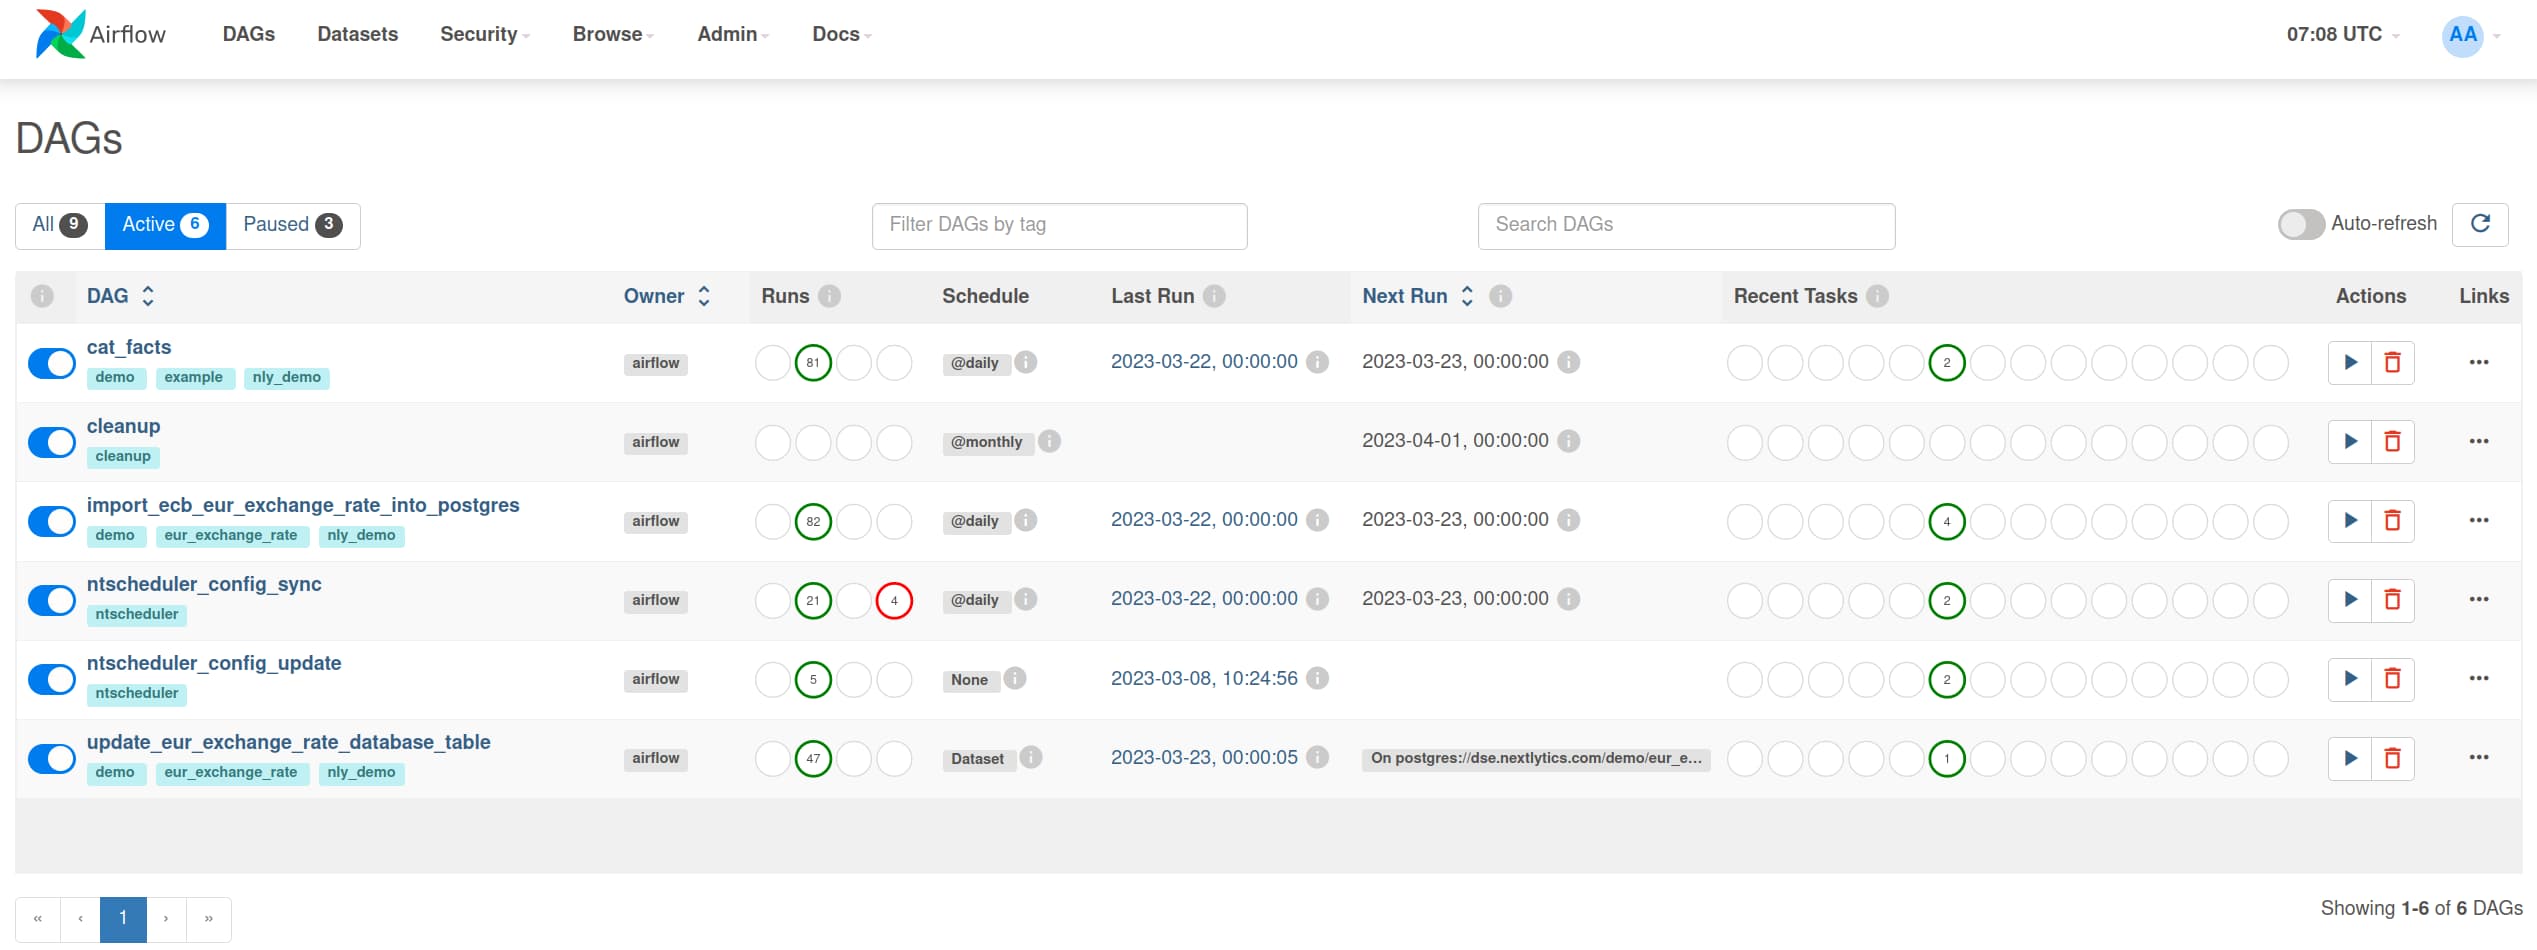
Task: Run the update_eur_exchange_rate_database_table DAG play icon
Action: click(x=2350, y=758)
